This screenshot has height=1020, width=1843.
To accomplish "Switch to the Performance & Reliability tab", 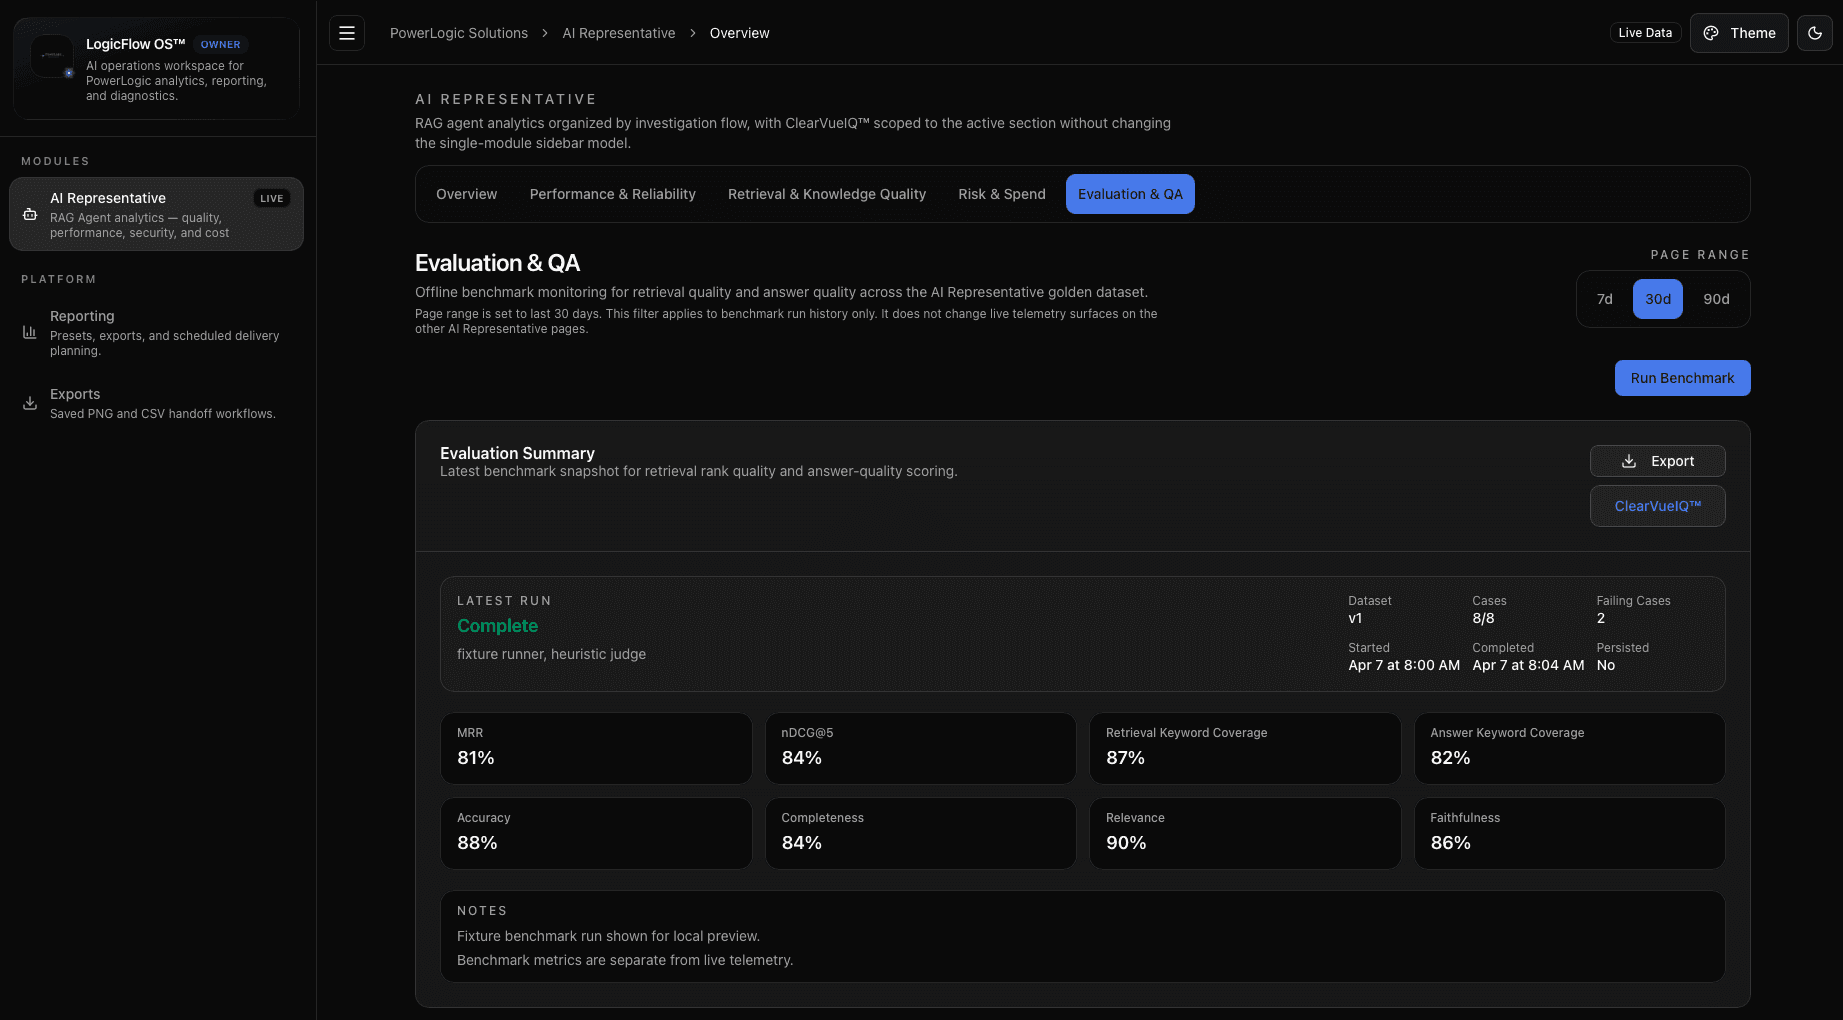I will coord(612,194).
